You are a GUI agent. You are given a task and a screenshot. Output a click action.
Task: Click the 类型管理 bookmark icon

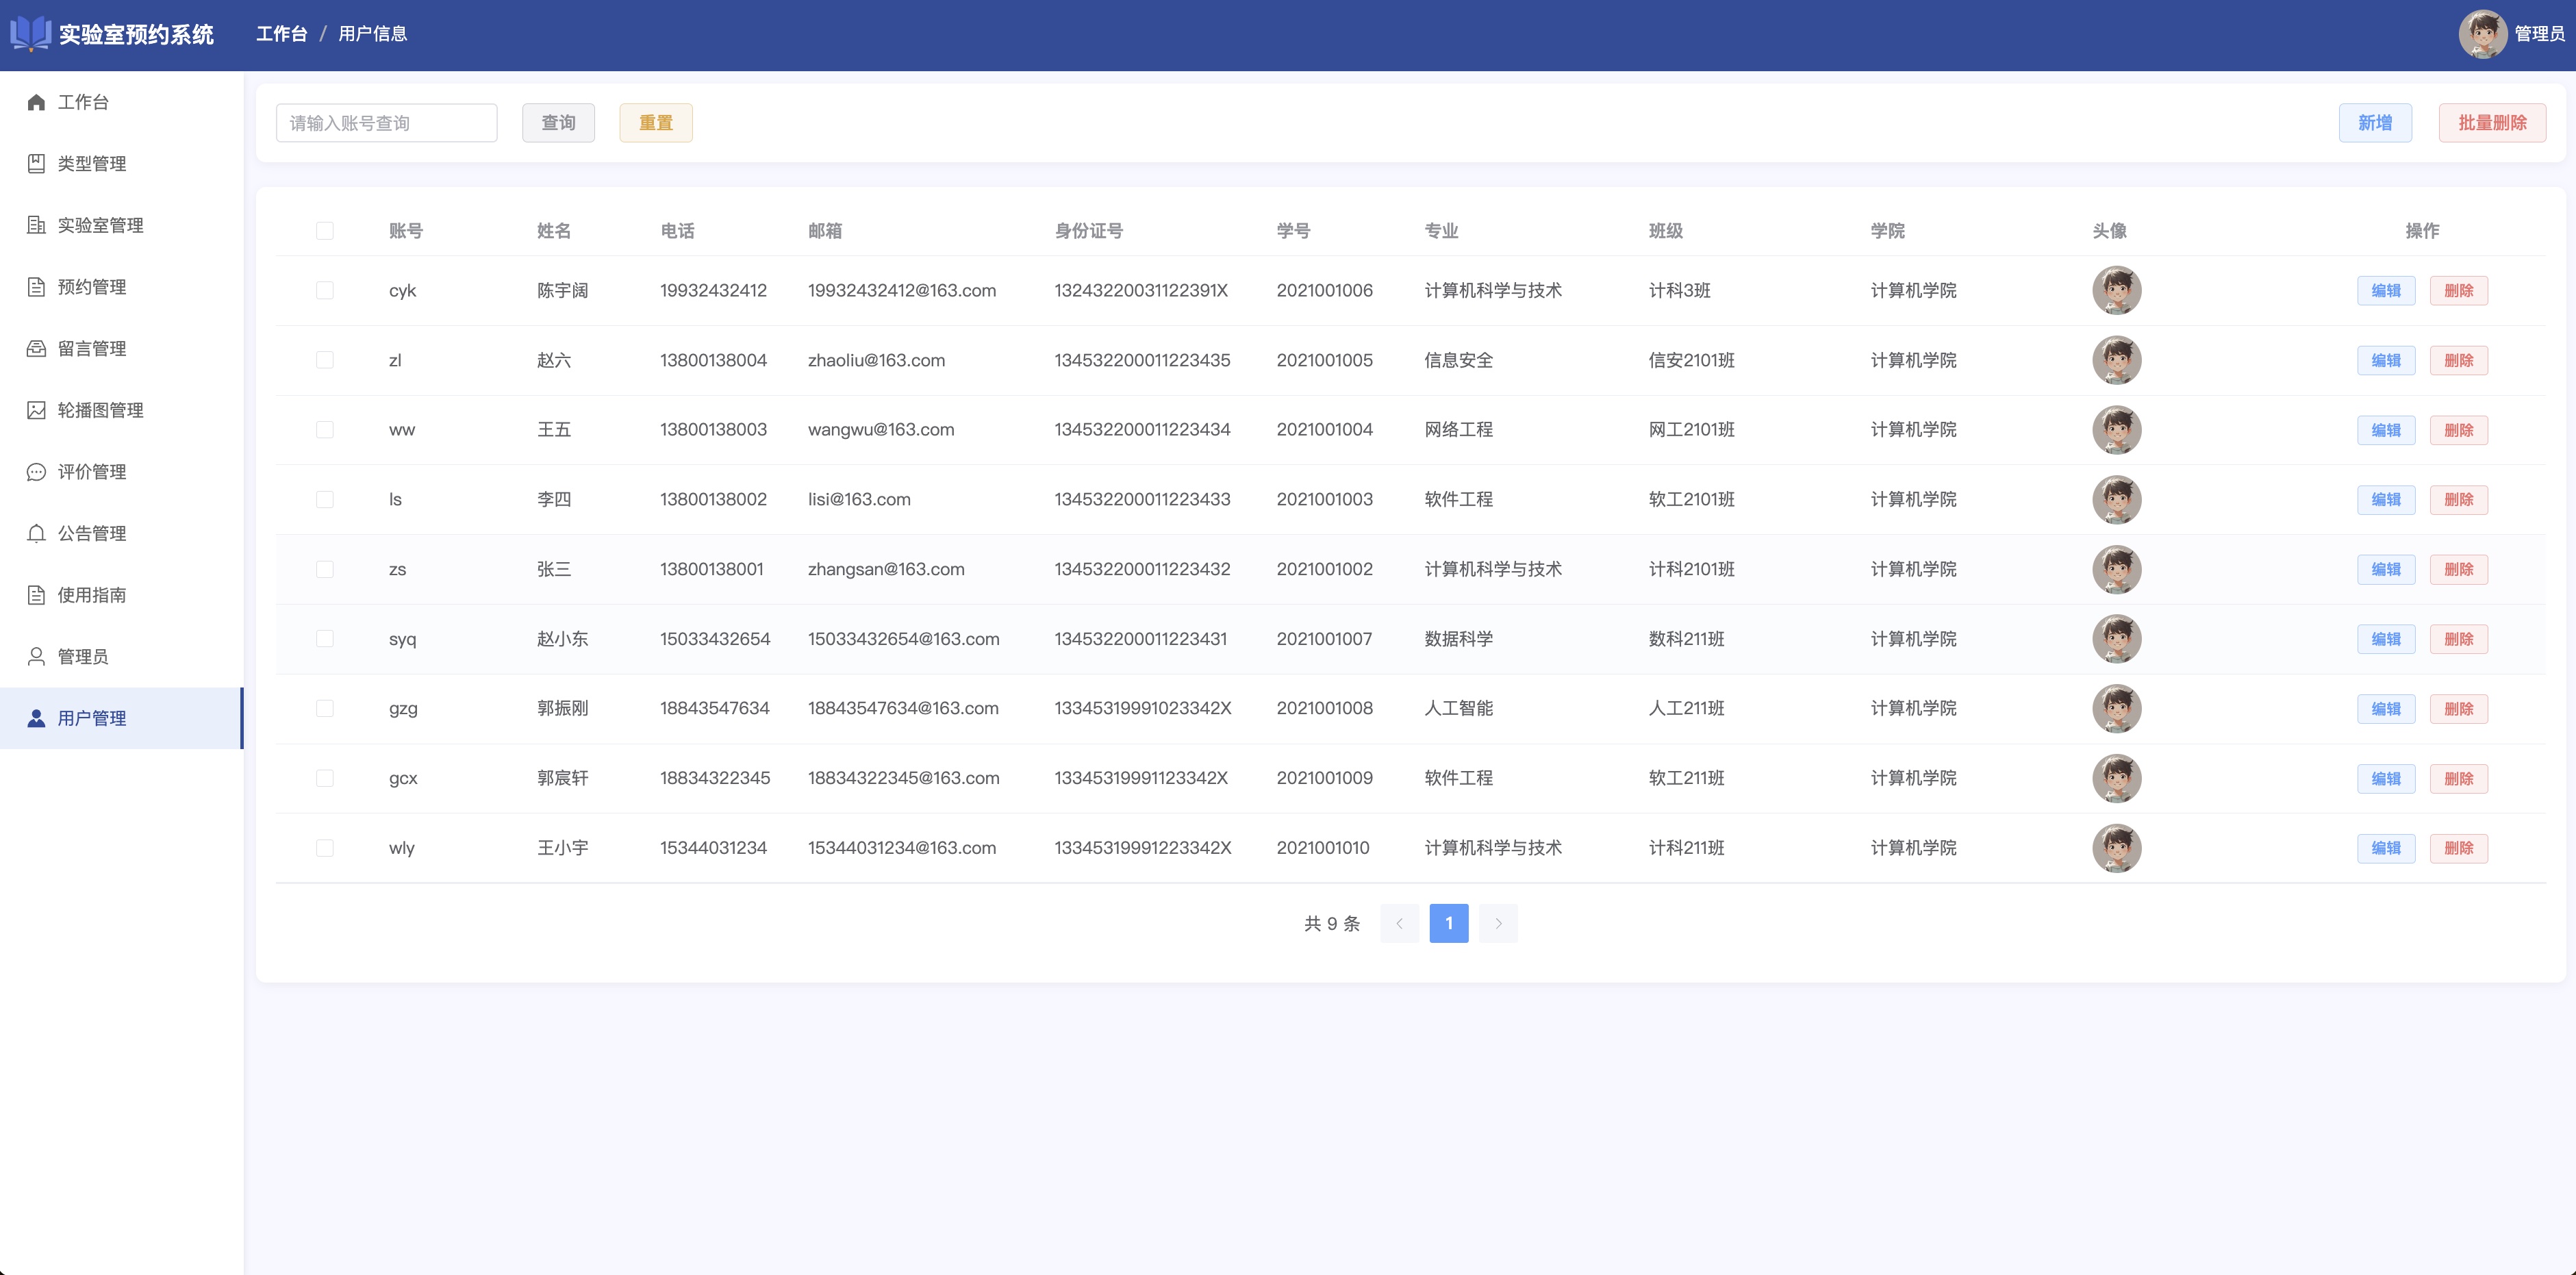[x=36, y=164]
